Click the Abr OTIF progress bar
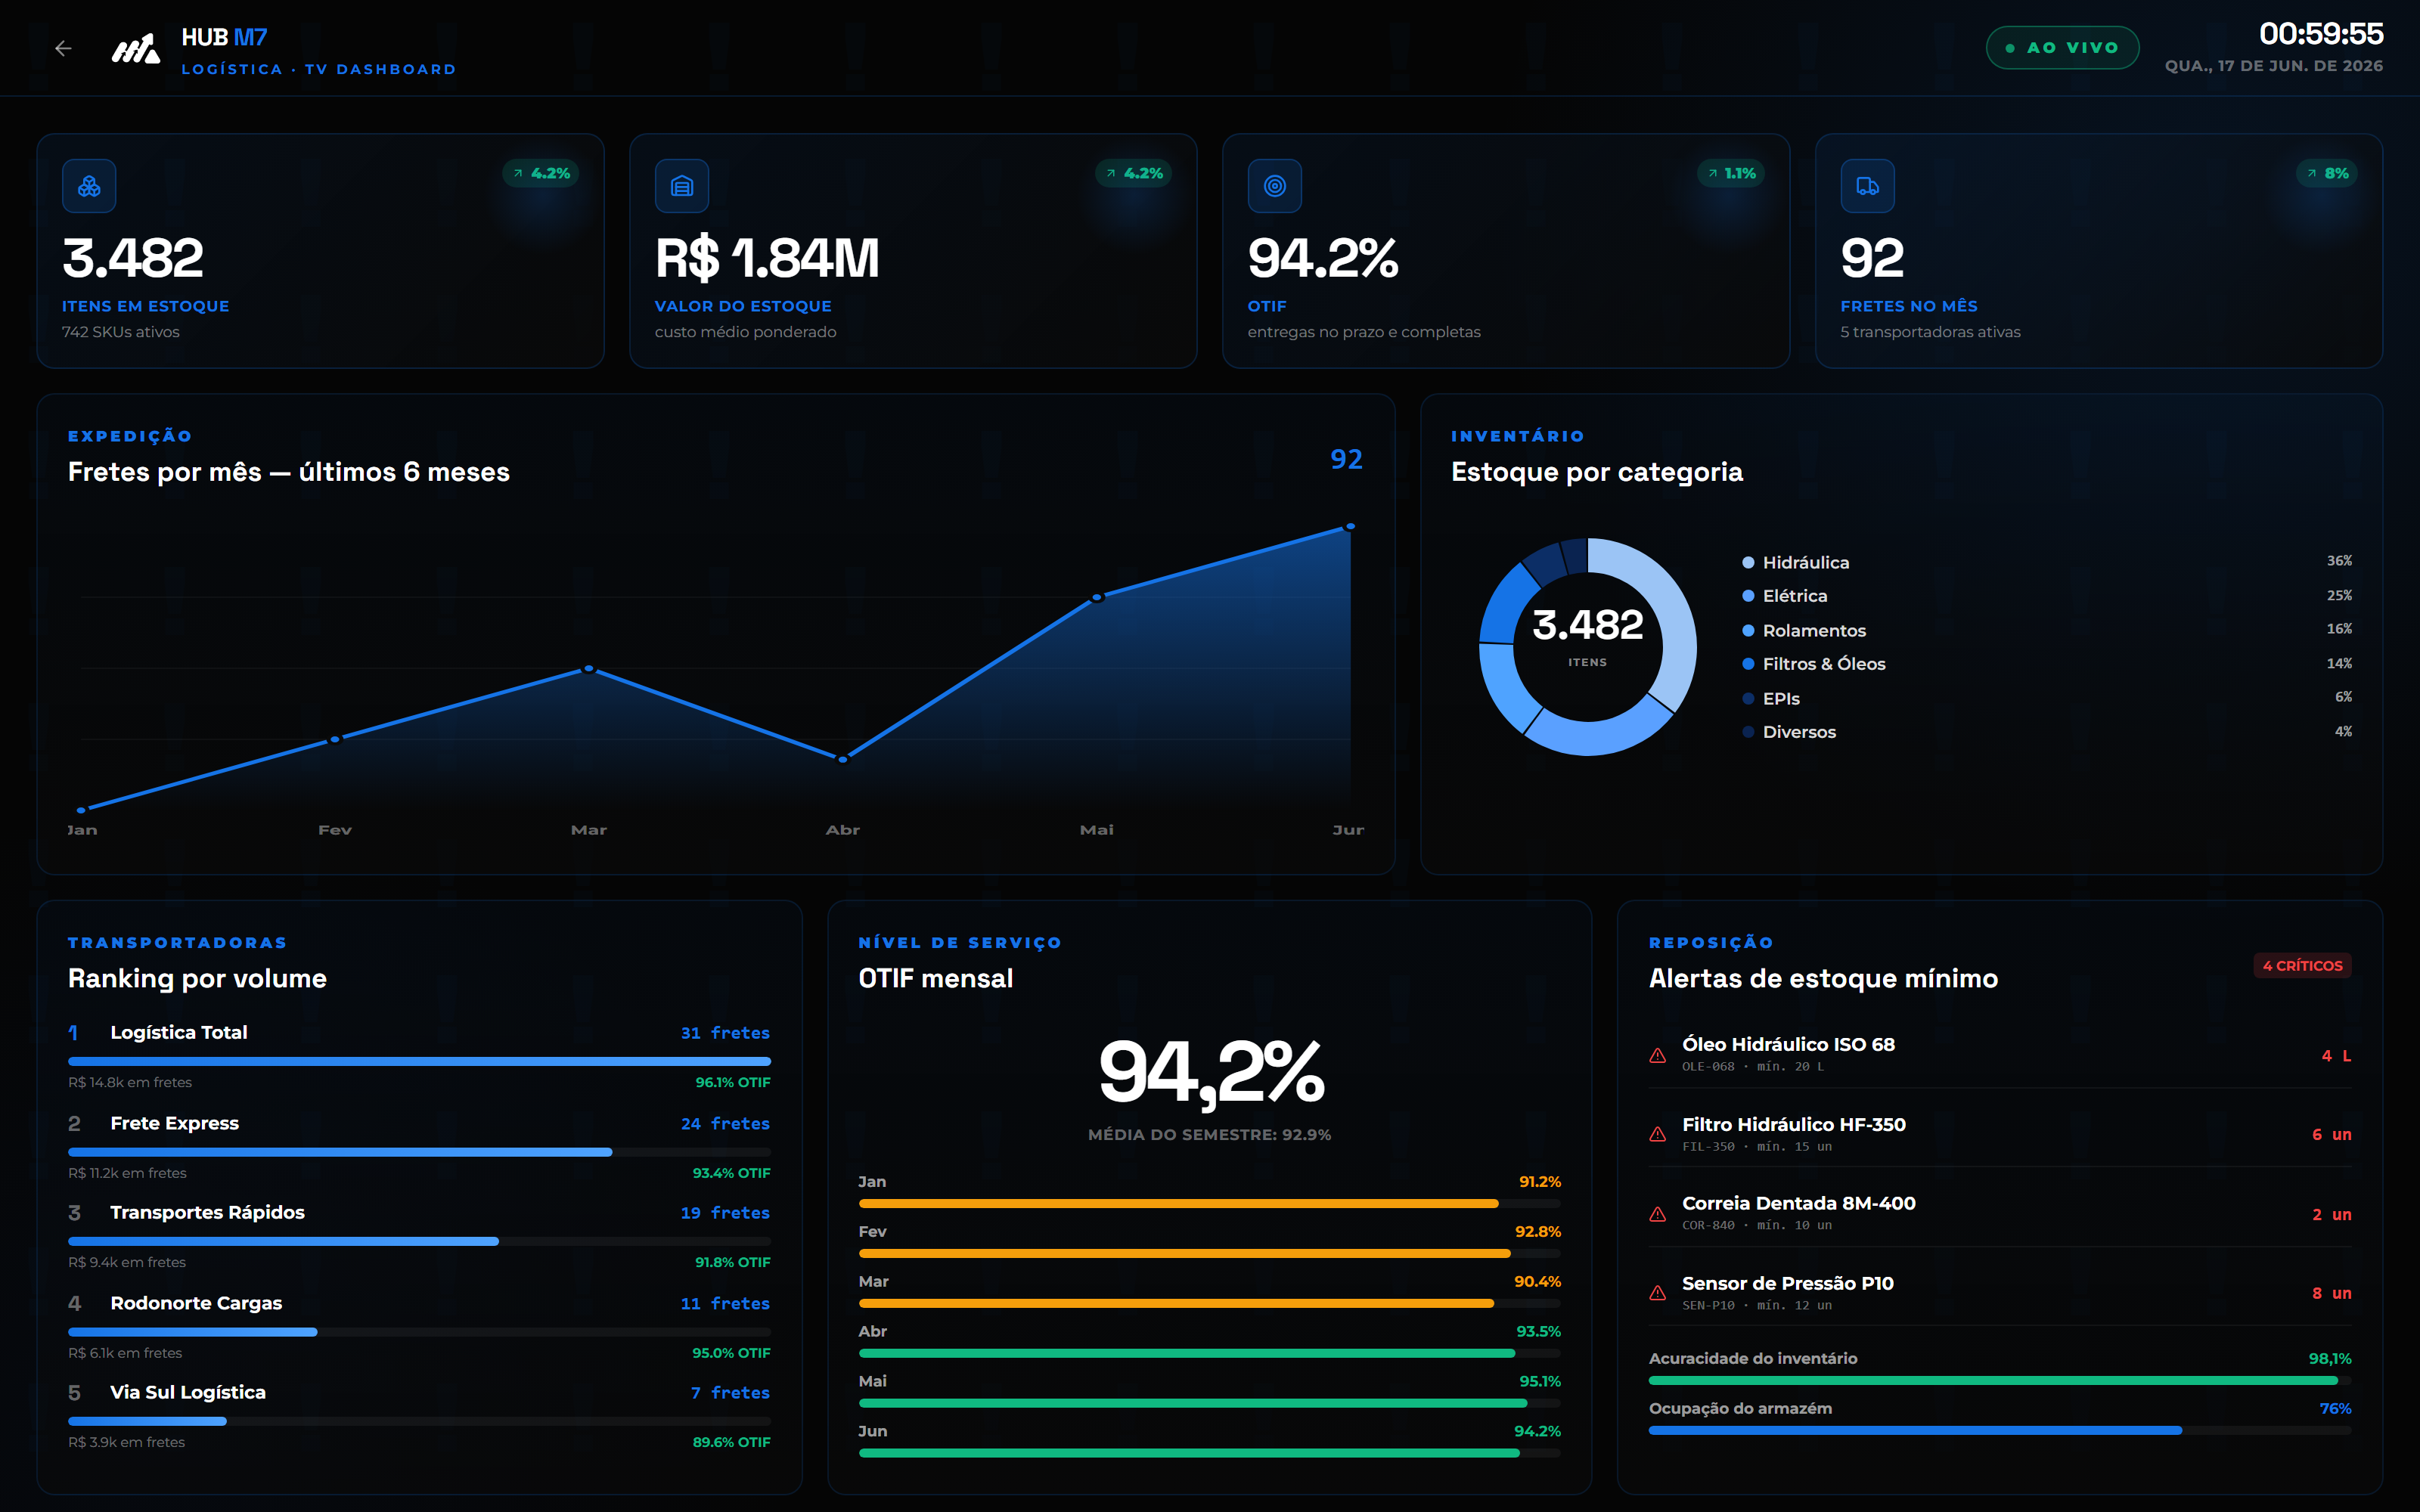This screenshot has width=2420, height=1512. [1209, 1353]
